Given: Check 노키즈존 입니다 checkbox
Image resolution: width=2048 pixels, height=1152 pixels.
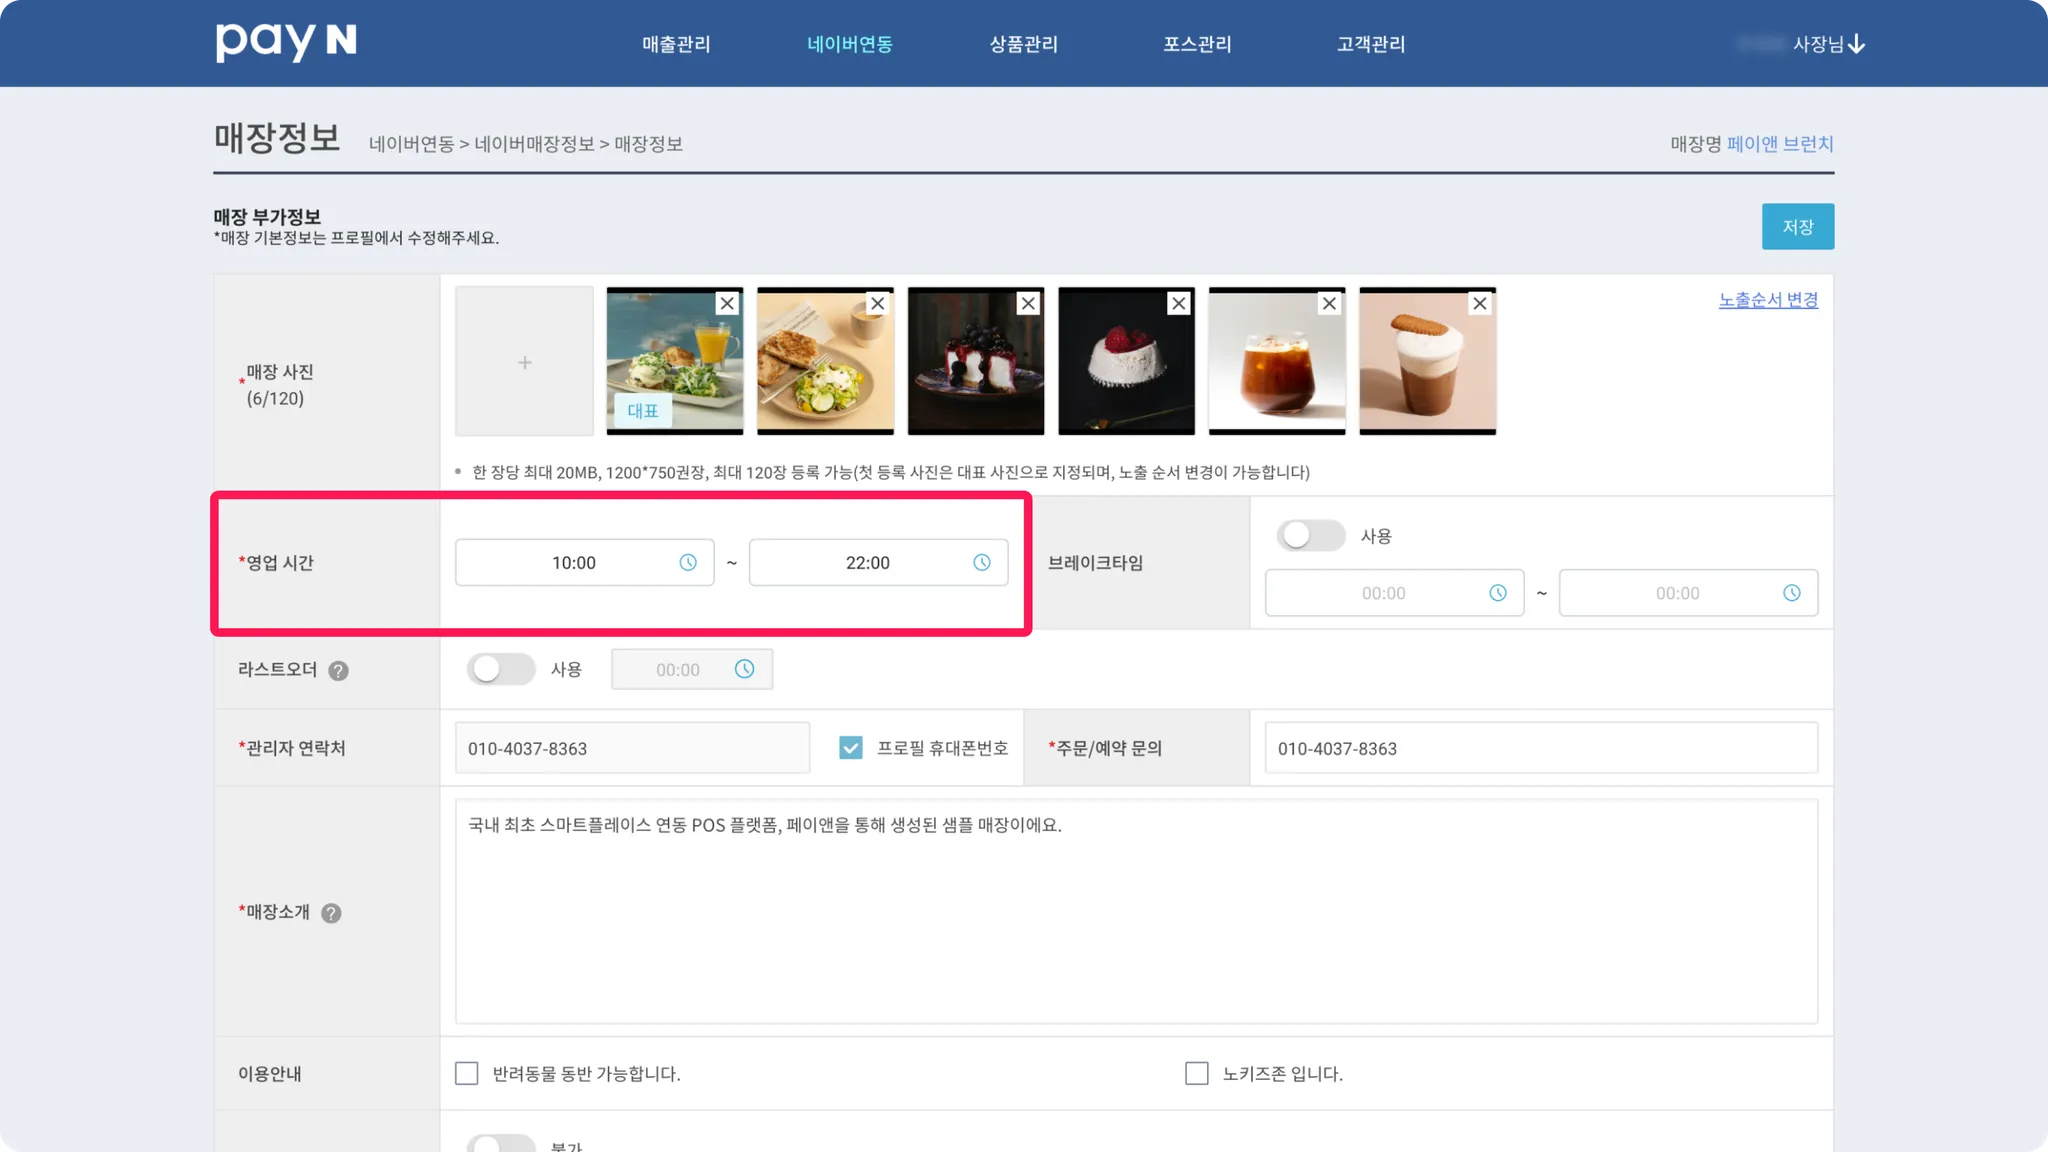Looking at the screenshot, I should click(1196, 1074).
